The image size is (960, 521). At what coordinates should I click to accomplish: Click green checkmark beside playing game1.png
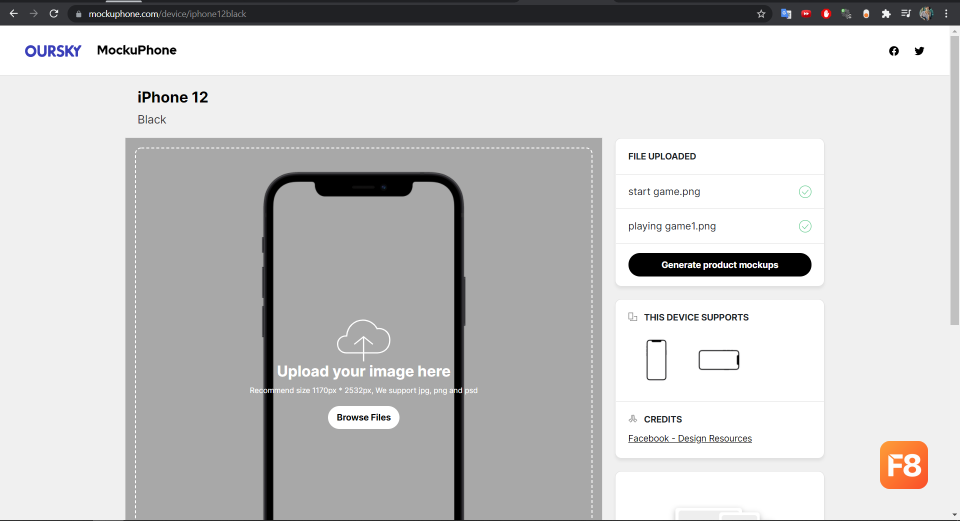point(805,227)
